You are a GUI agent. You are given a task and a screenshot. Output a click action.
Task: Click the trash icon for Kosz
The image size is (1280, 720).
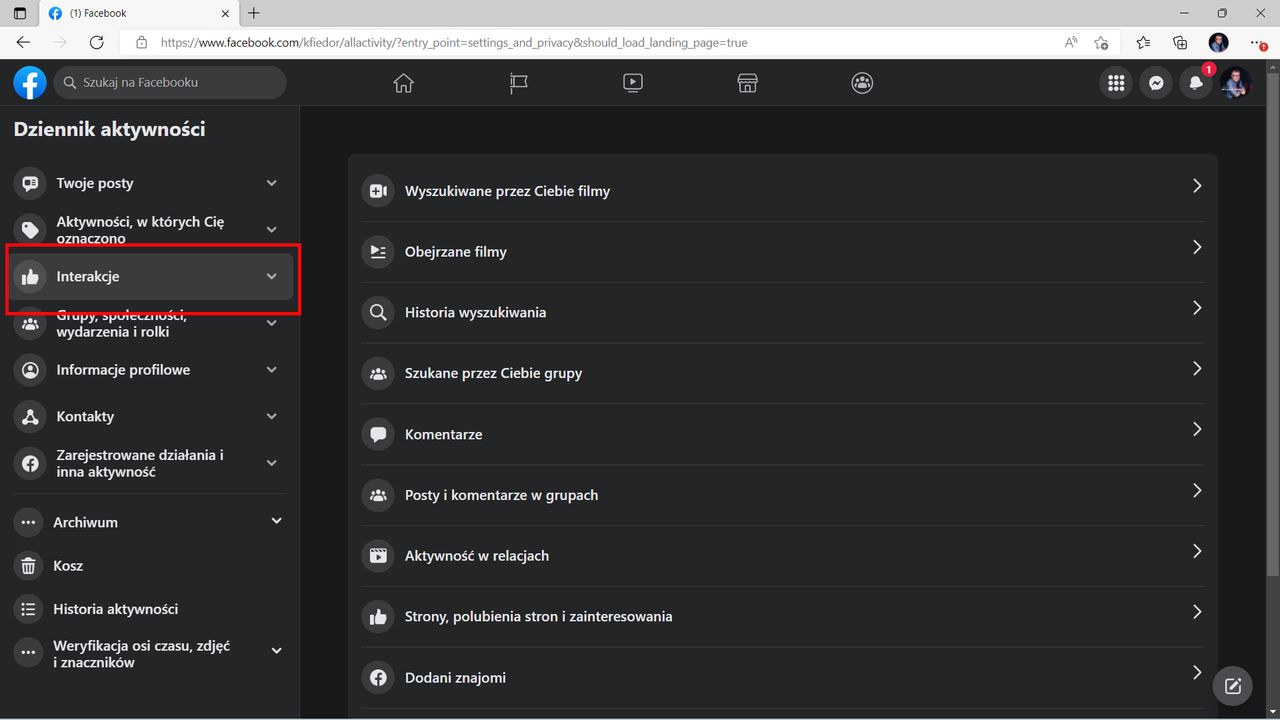pos(29,566)
